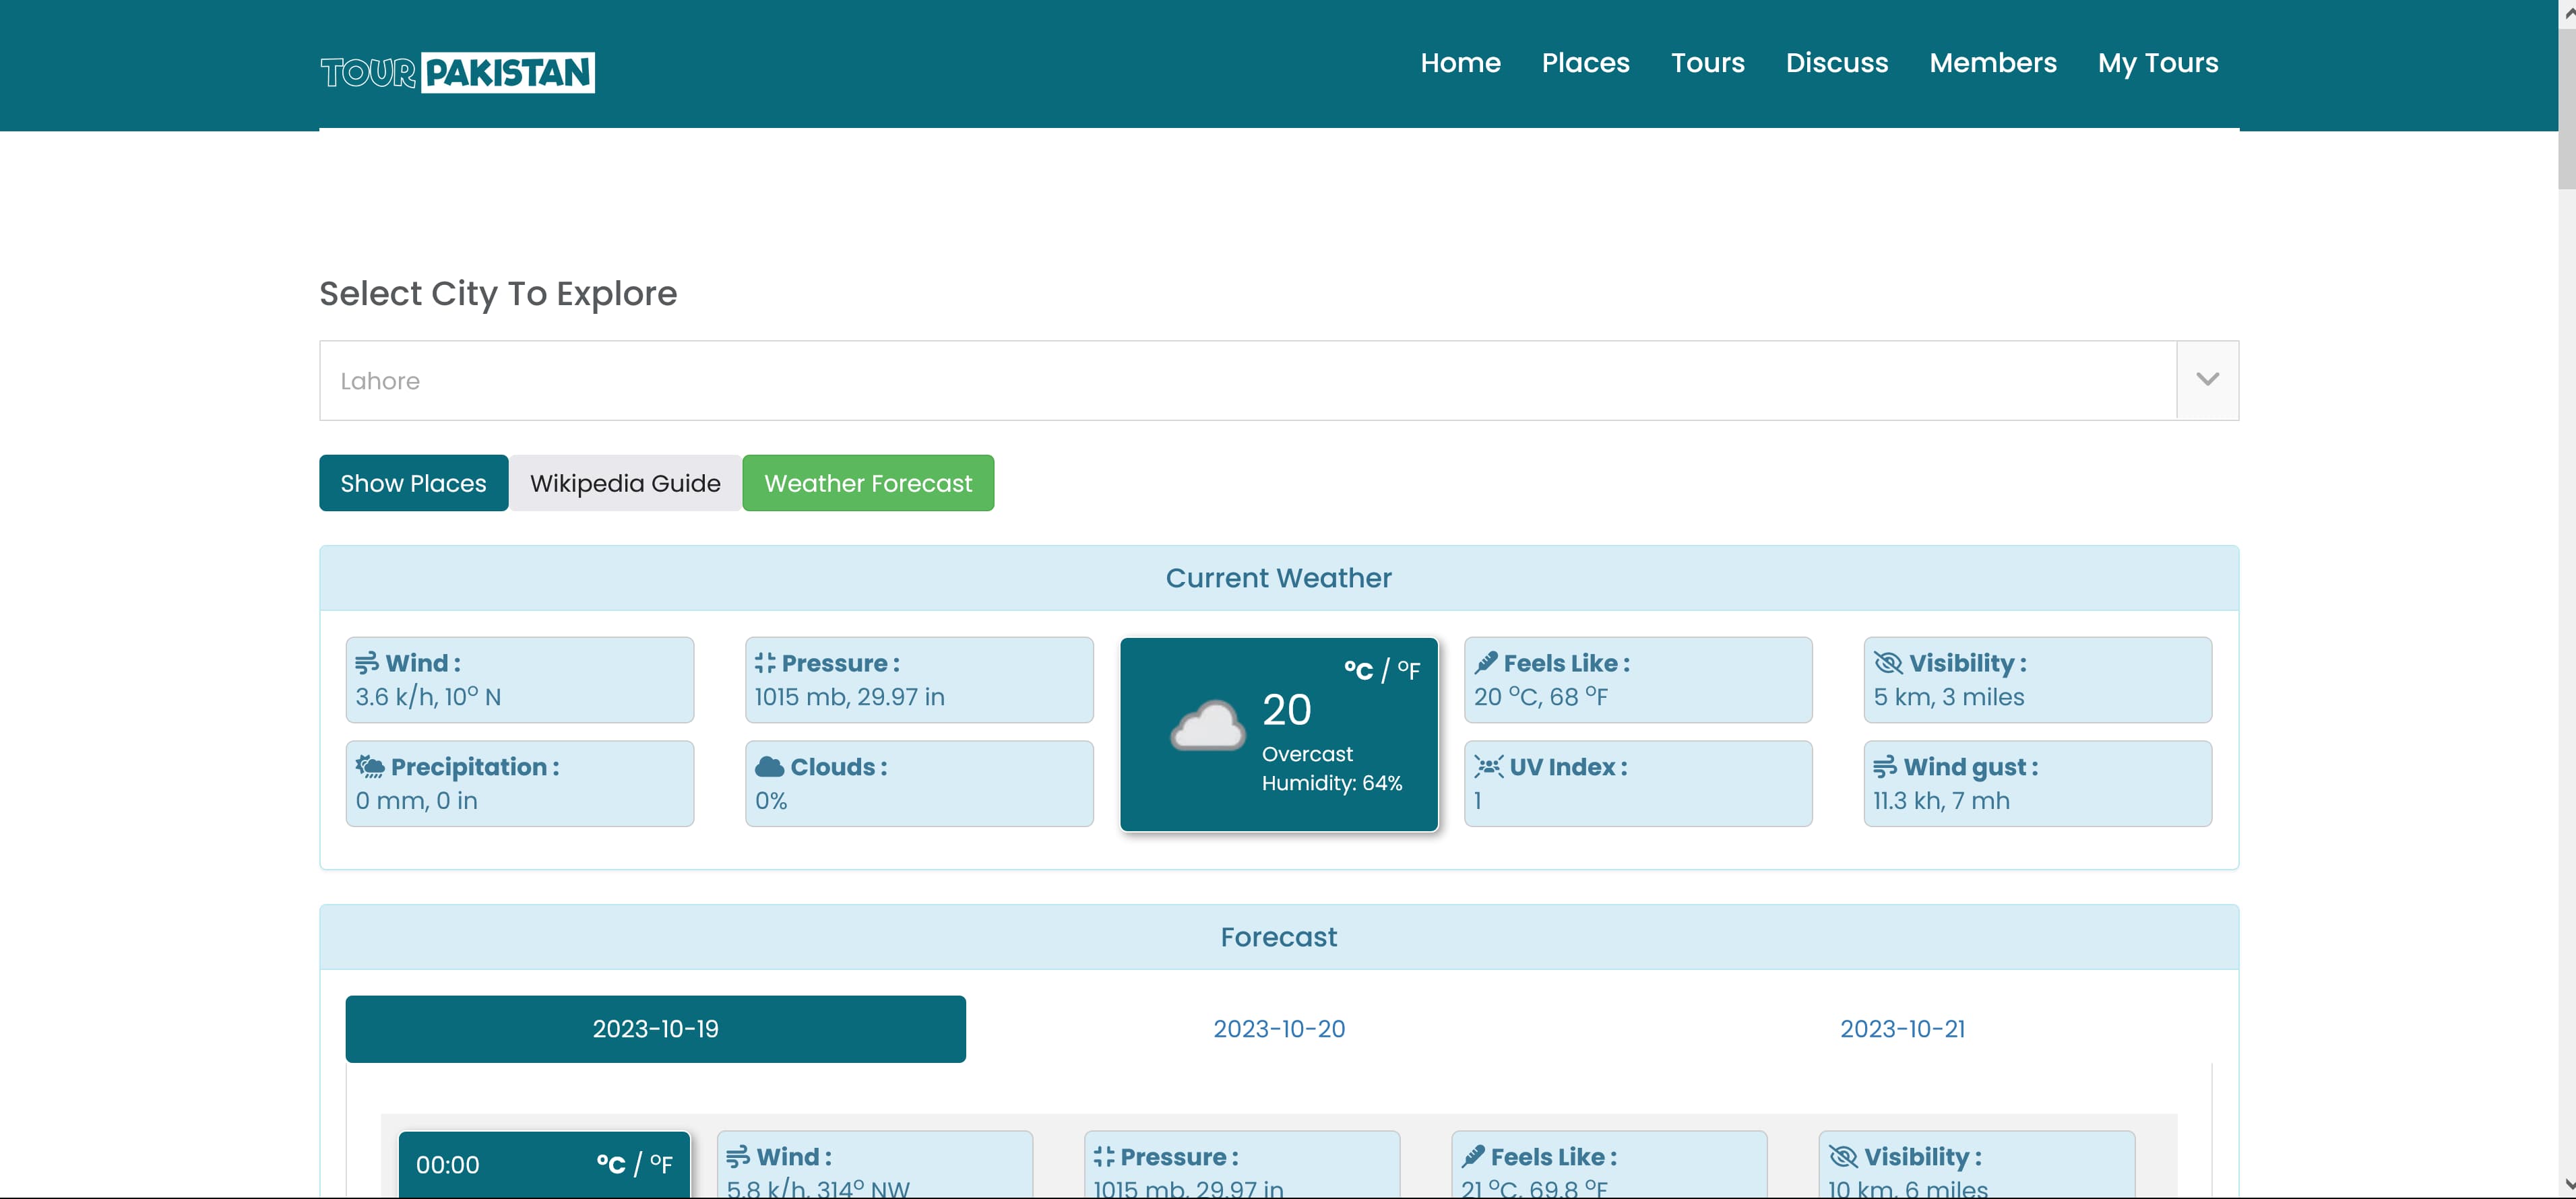Open the Places menu item
This screenshot has width=2576, height=1199.
[1585, 63]
